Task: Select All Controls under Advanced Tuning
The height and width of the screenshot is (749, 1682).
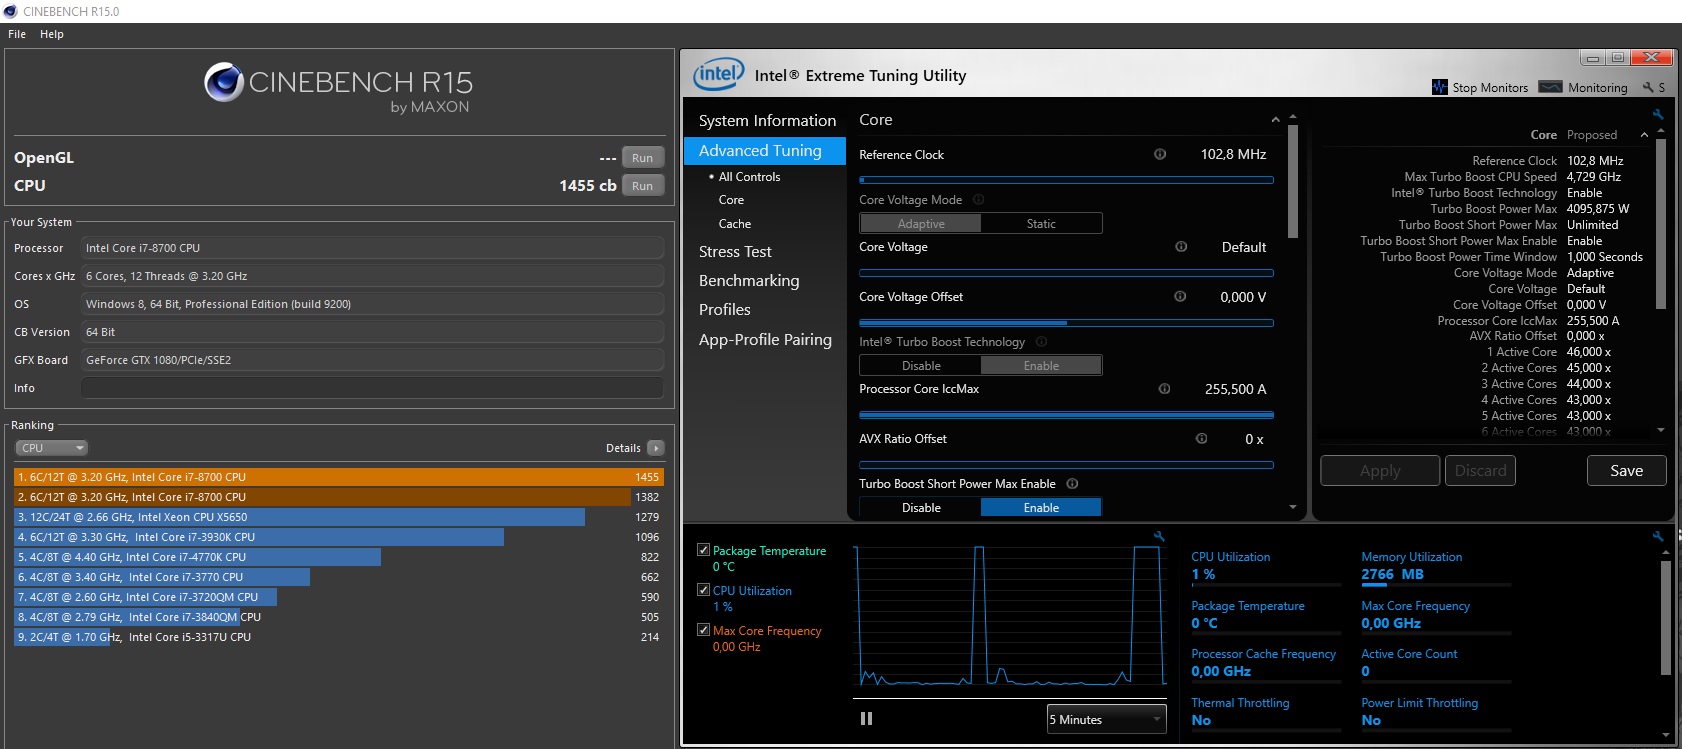Action: tap(749, 176)
